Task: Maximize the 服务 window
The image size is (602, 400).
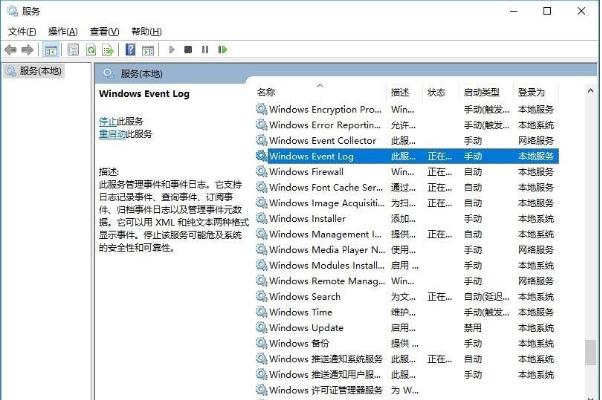Action: [x=547, y=11]
